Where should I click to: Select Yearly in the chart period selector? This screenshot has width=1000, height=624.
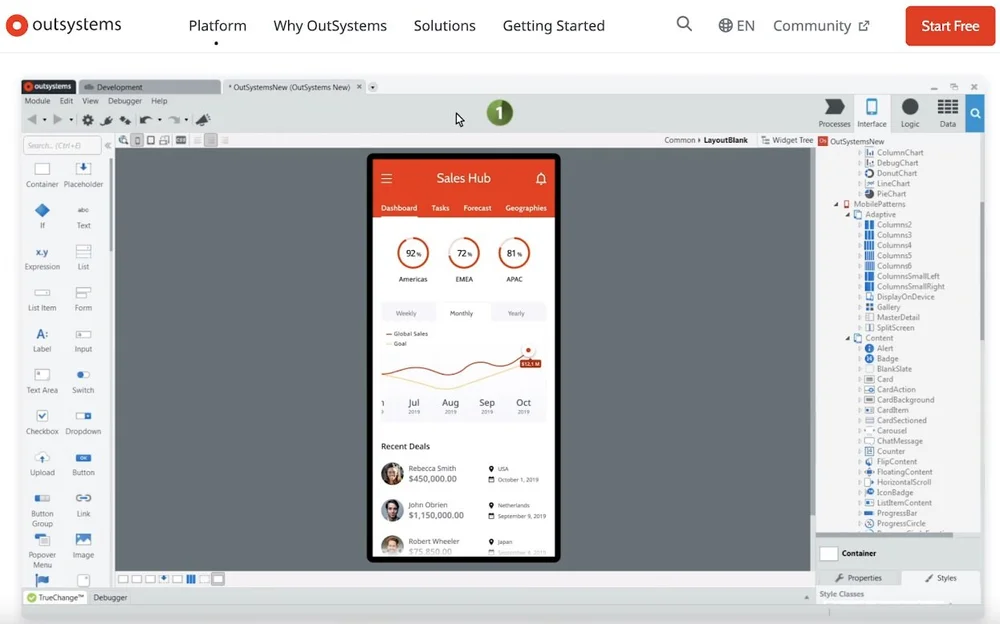tap(516, 313)
